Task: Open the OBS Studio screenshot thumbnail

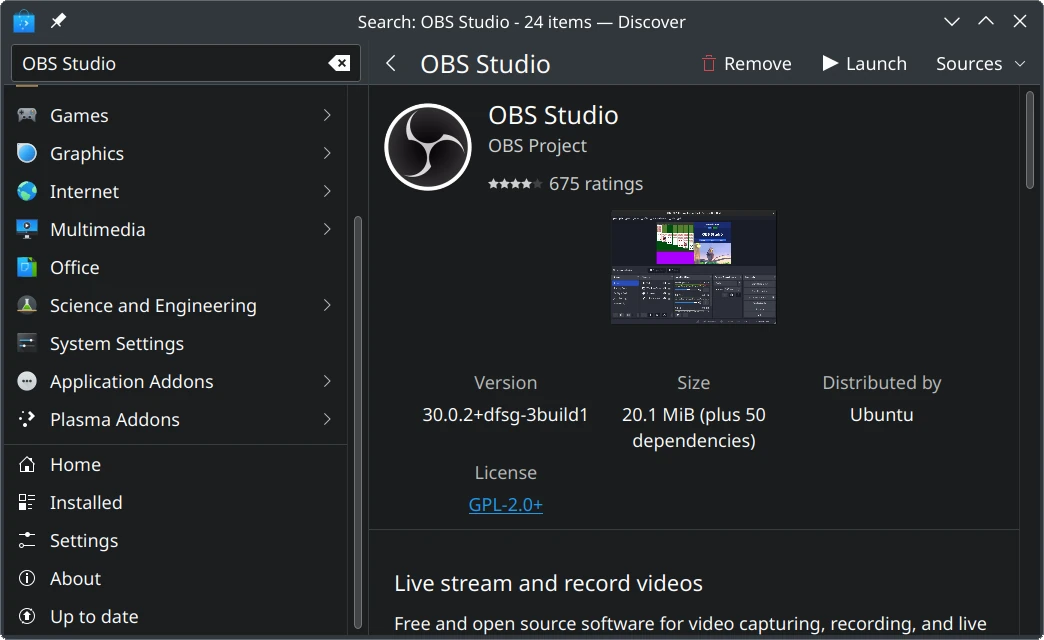Action: click(x=693, y=267)
